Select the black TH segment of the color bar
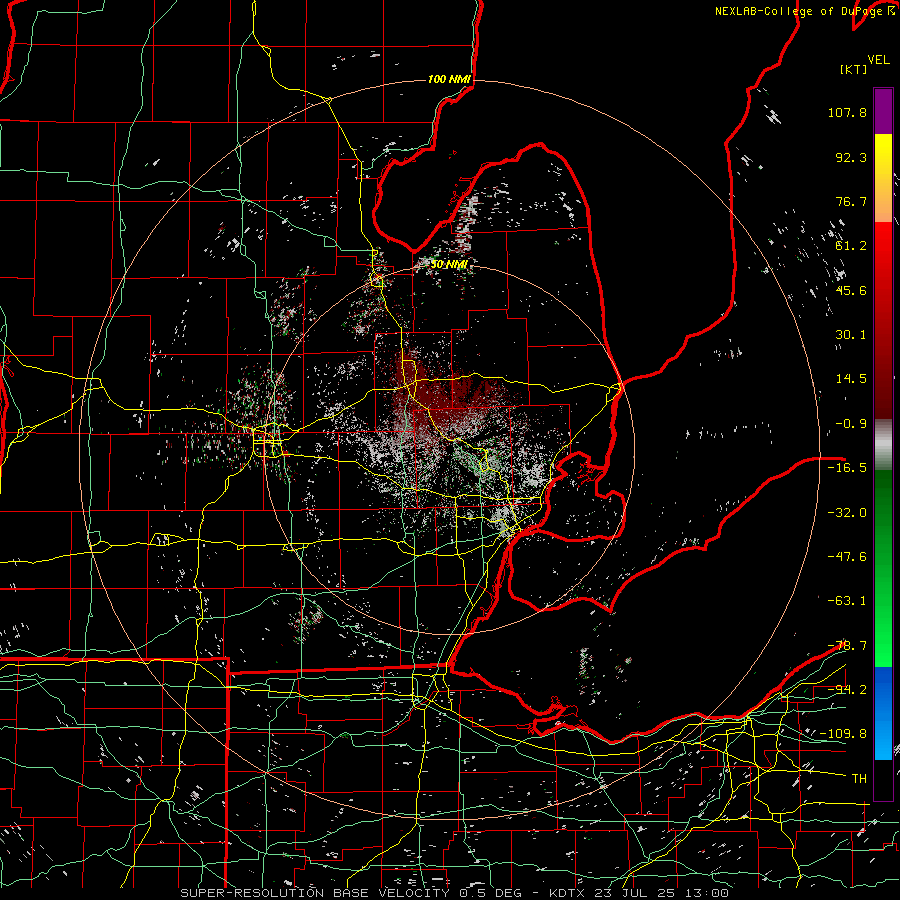Image resolution: width=900 pixels, height=900 pixels. [883, 779]
